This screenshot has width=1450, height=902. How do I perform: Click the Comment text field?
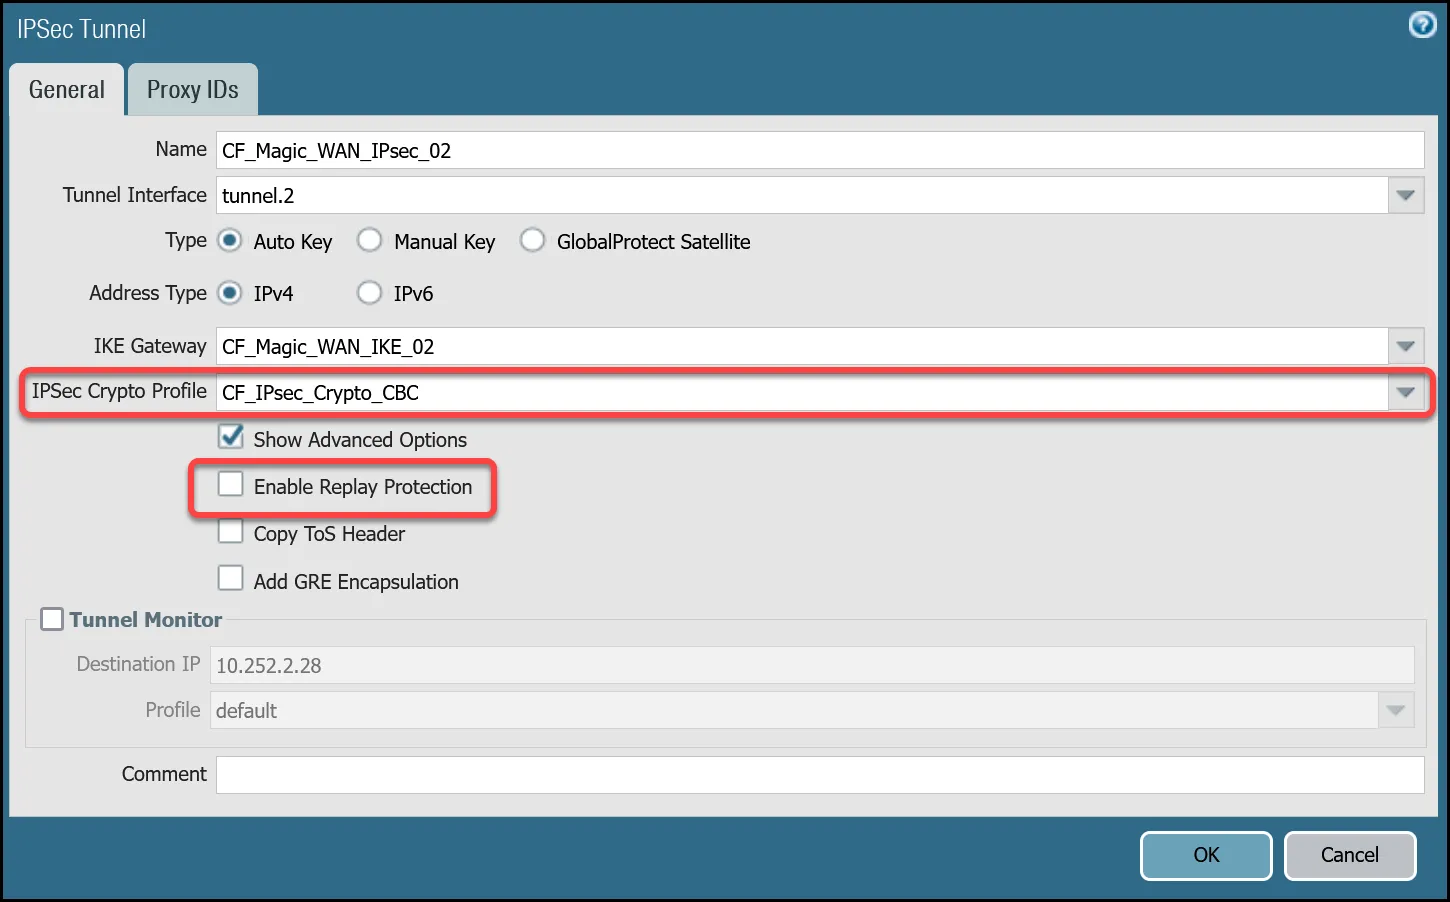tap(819, 775)
